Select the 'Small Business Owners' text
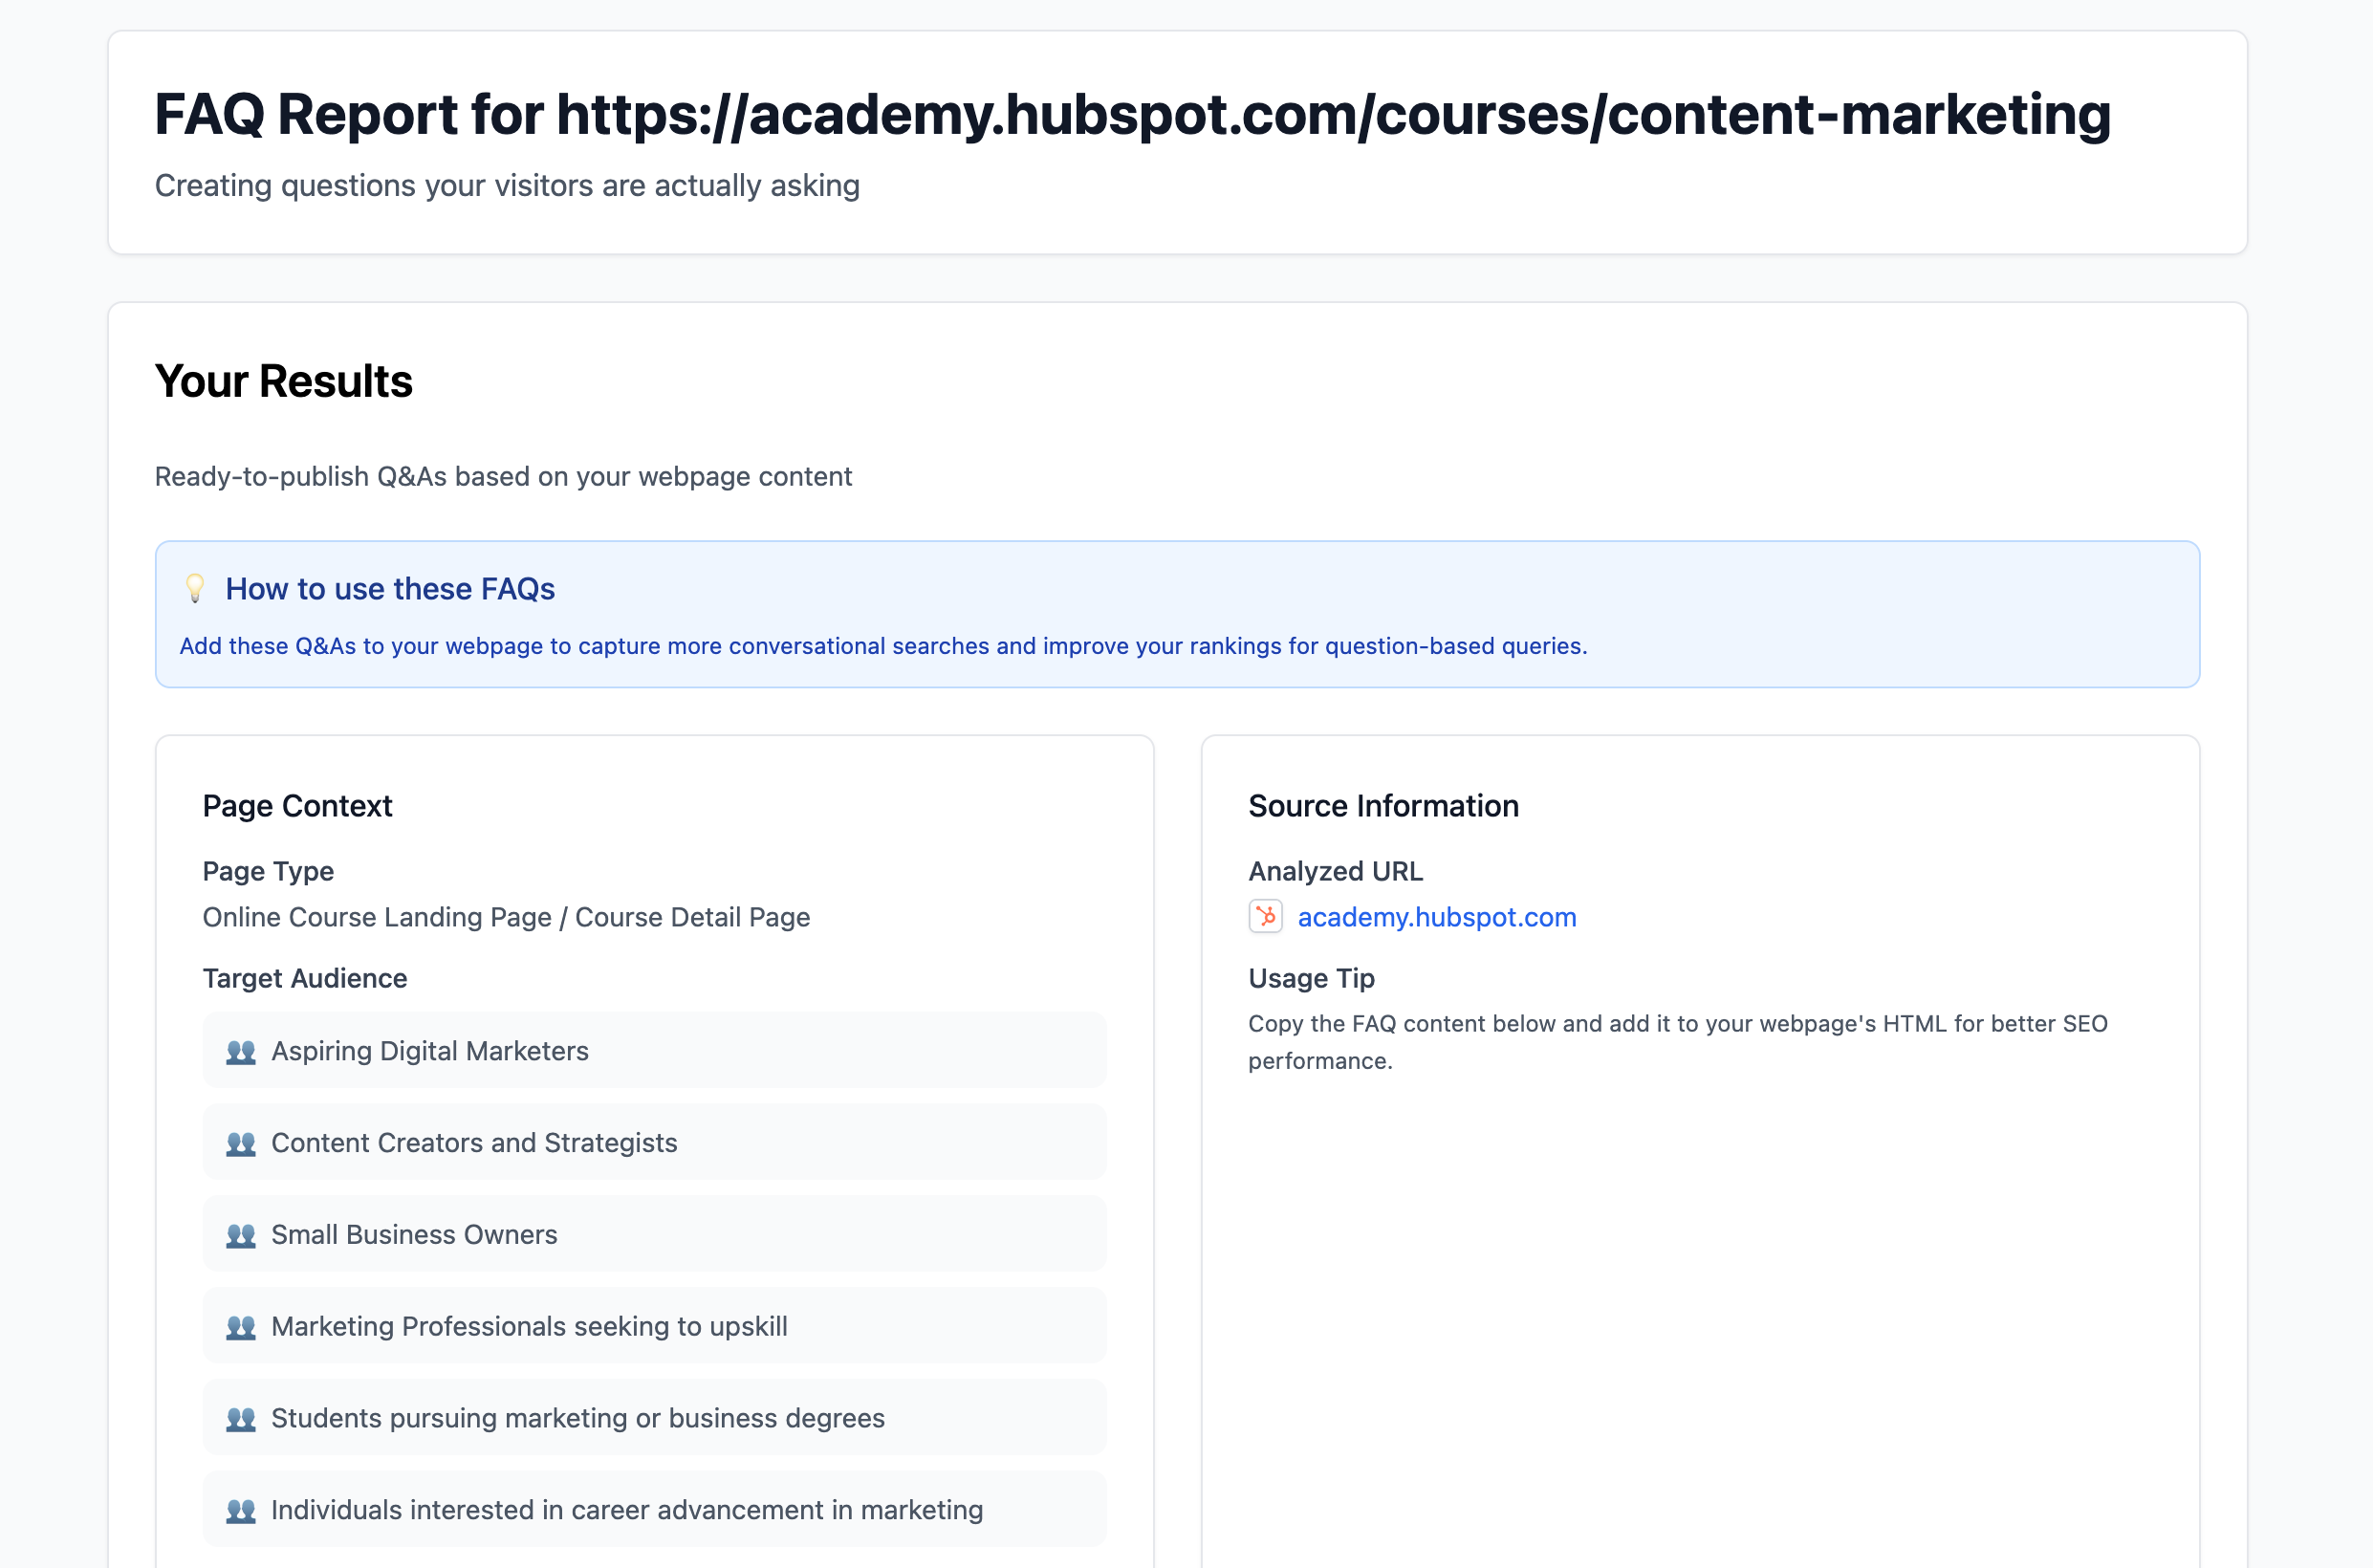The height and width of the screenshot is (1568, 2373). coord(414,1235)
